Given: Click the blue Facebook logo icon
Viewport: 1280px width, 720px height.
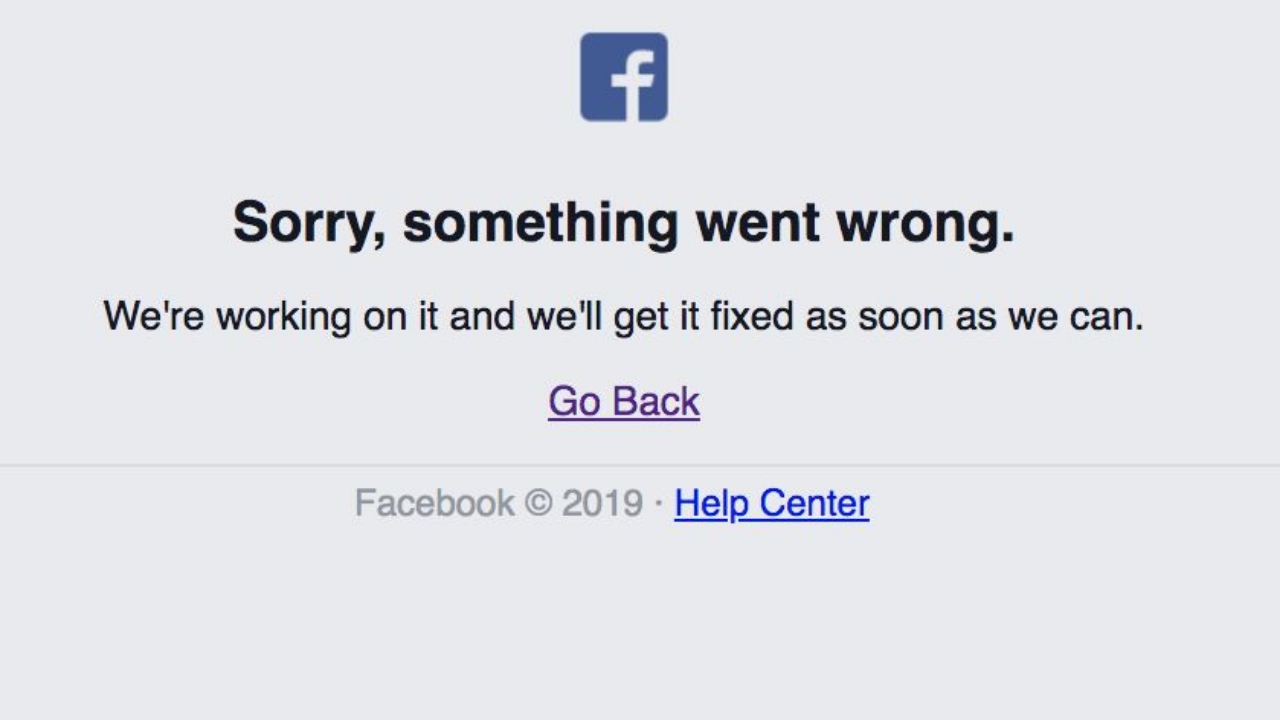Looking at the screenshot, I should [x=624, y=77].
